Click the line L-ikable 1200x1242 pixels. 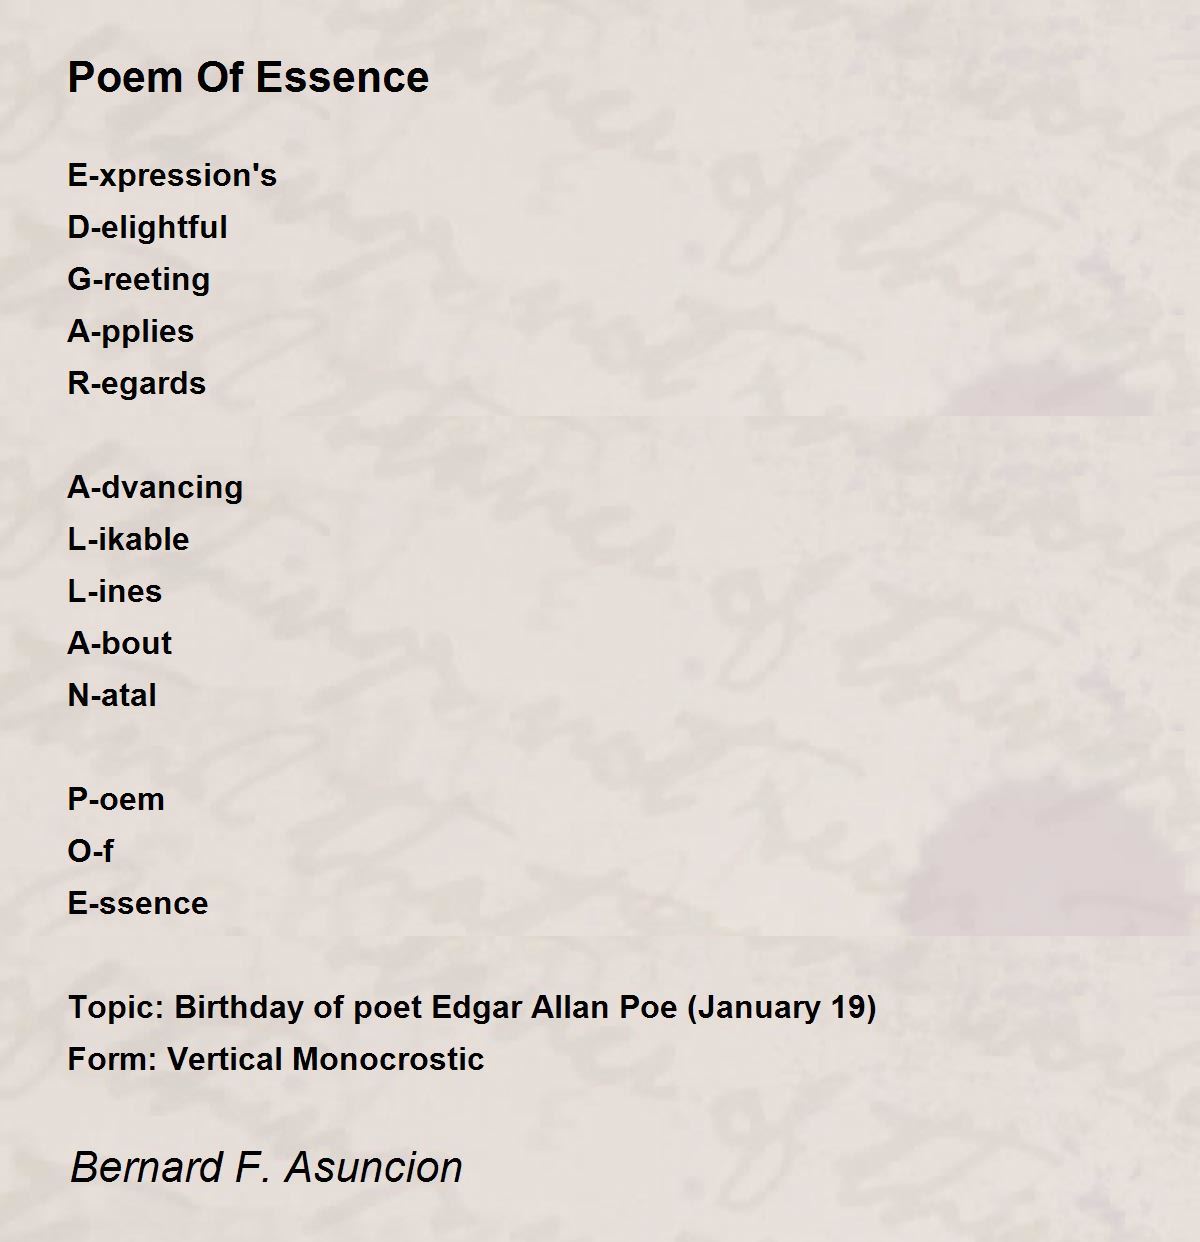[x=128, y=540]
